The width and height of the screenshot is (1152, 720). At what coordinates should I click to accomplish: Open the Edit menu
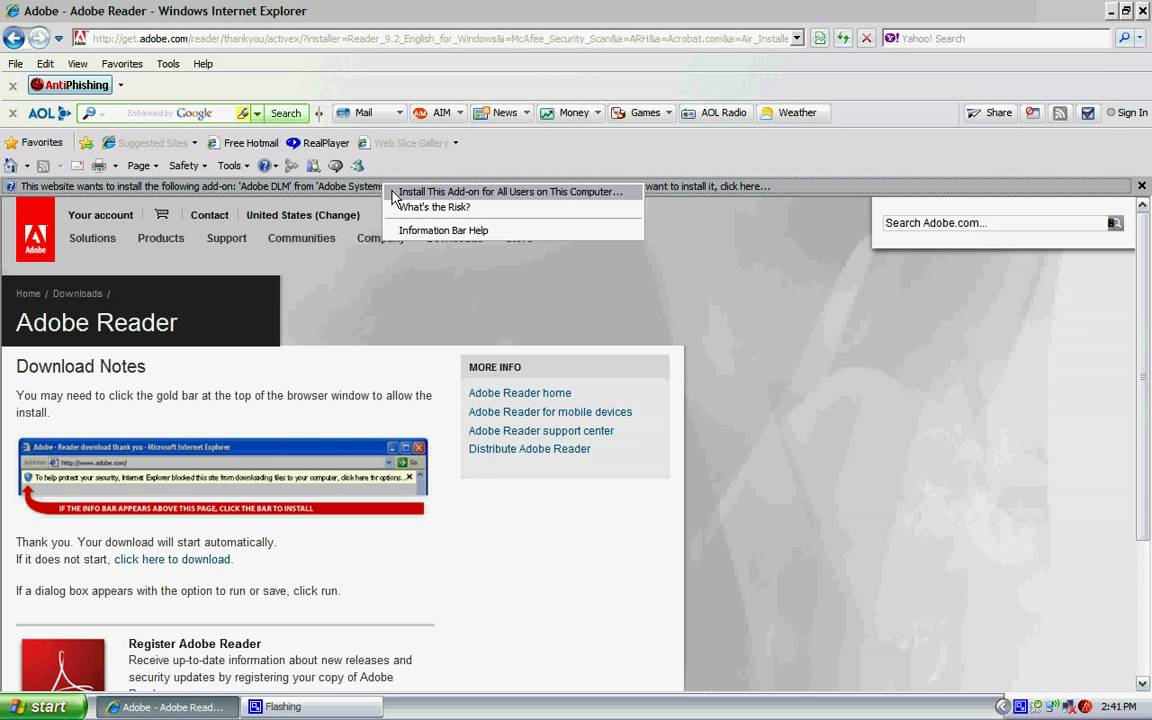tap(46, 64)
